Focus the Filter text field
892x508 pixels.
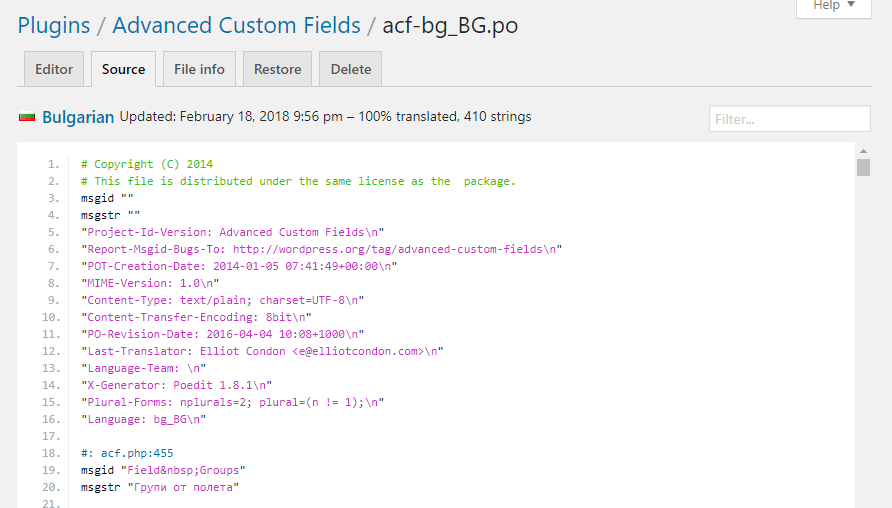[789, 119]
